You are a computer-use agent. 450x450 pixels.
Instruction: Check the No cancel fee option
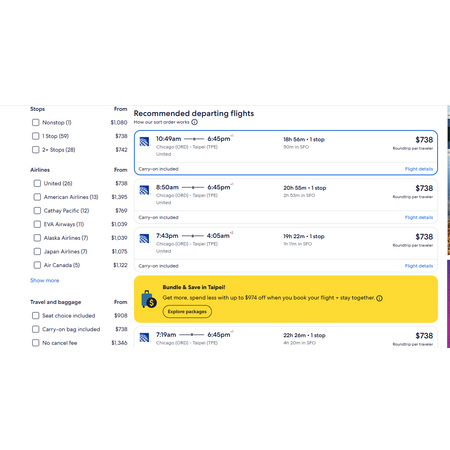point(36,343)
